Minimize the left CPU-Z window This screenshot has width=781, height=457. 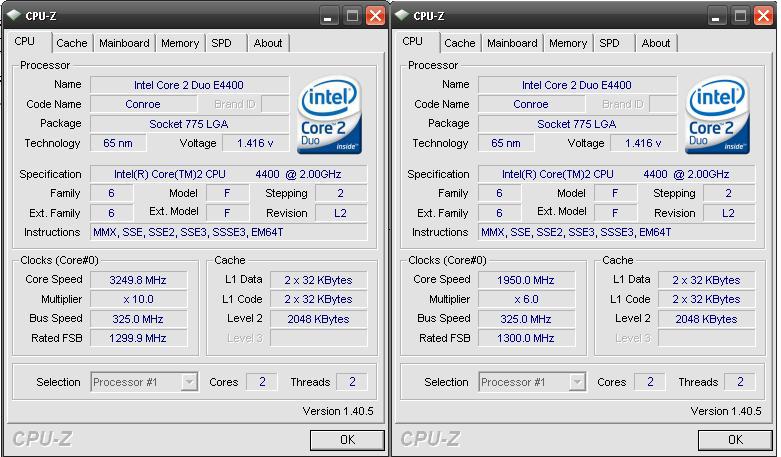coord(328,16)
